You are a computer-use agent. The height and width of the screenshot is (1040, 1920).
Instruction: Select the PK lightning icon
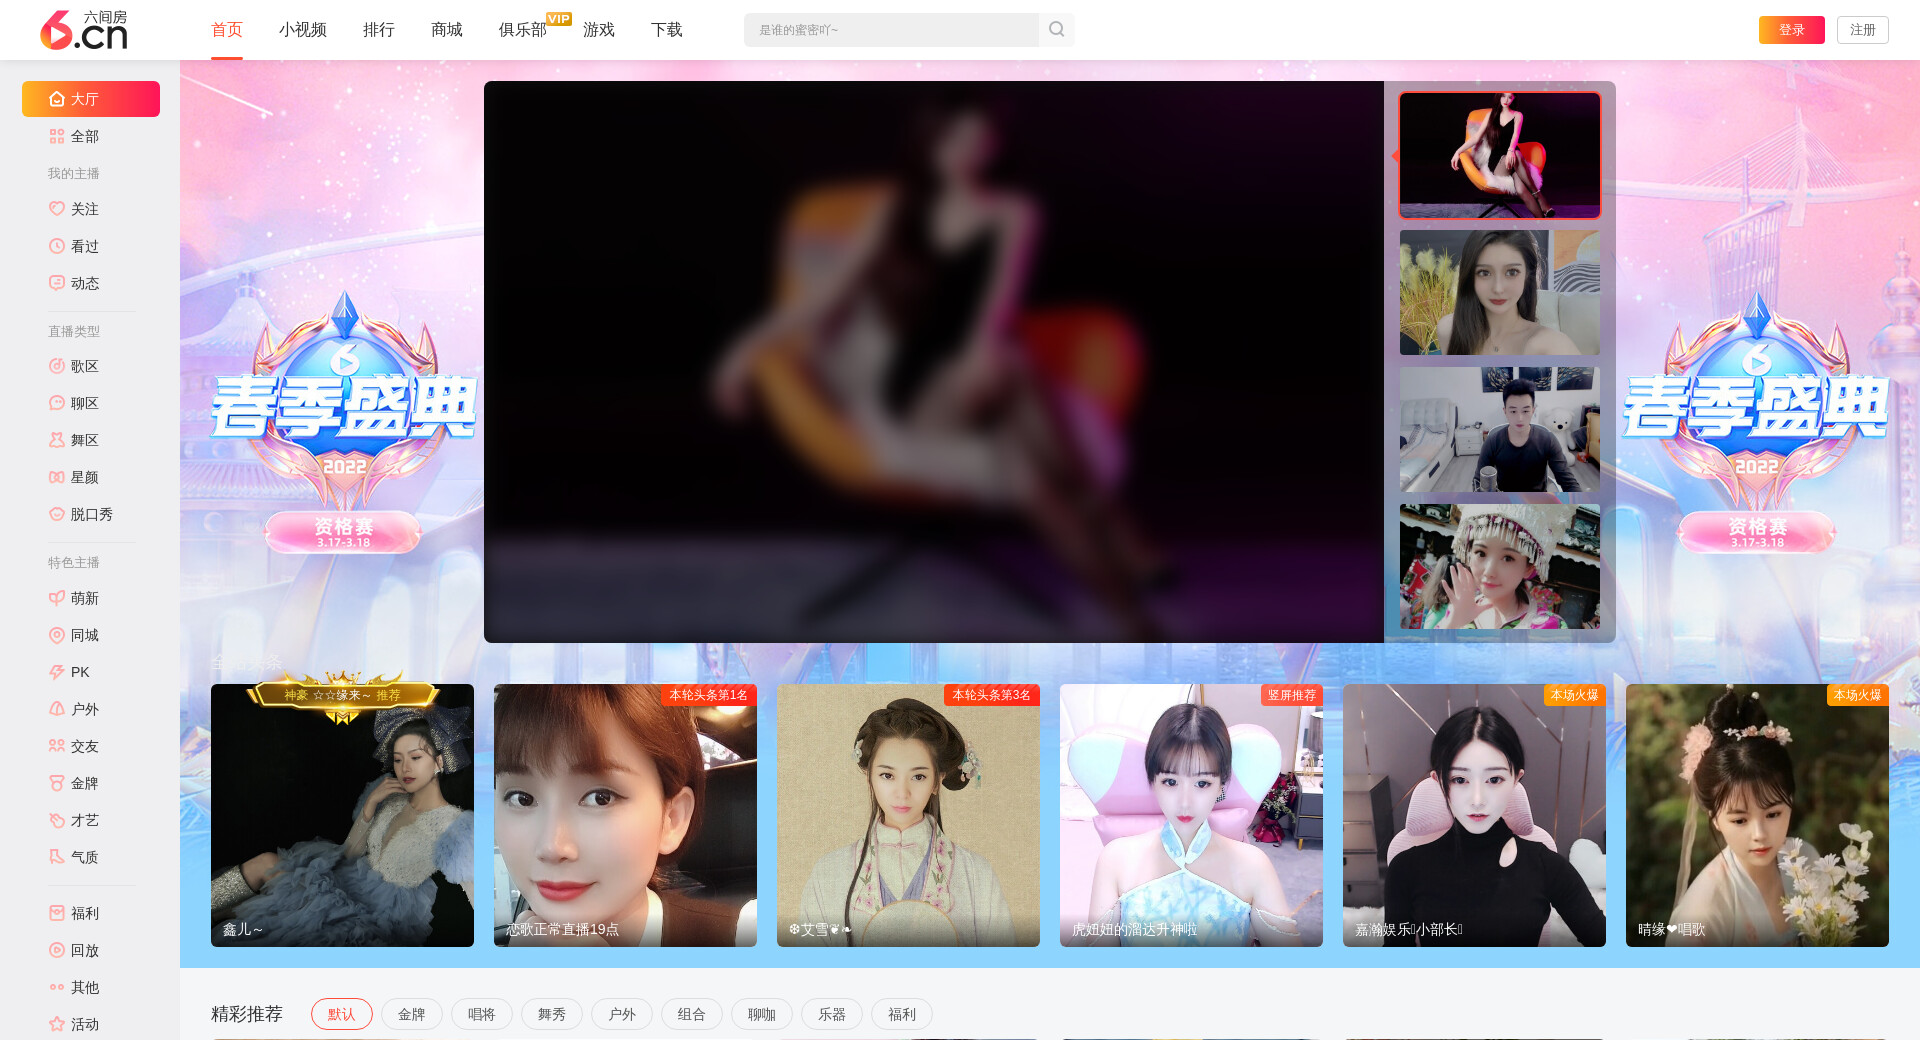[57, 672]
